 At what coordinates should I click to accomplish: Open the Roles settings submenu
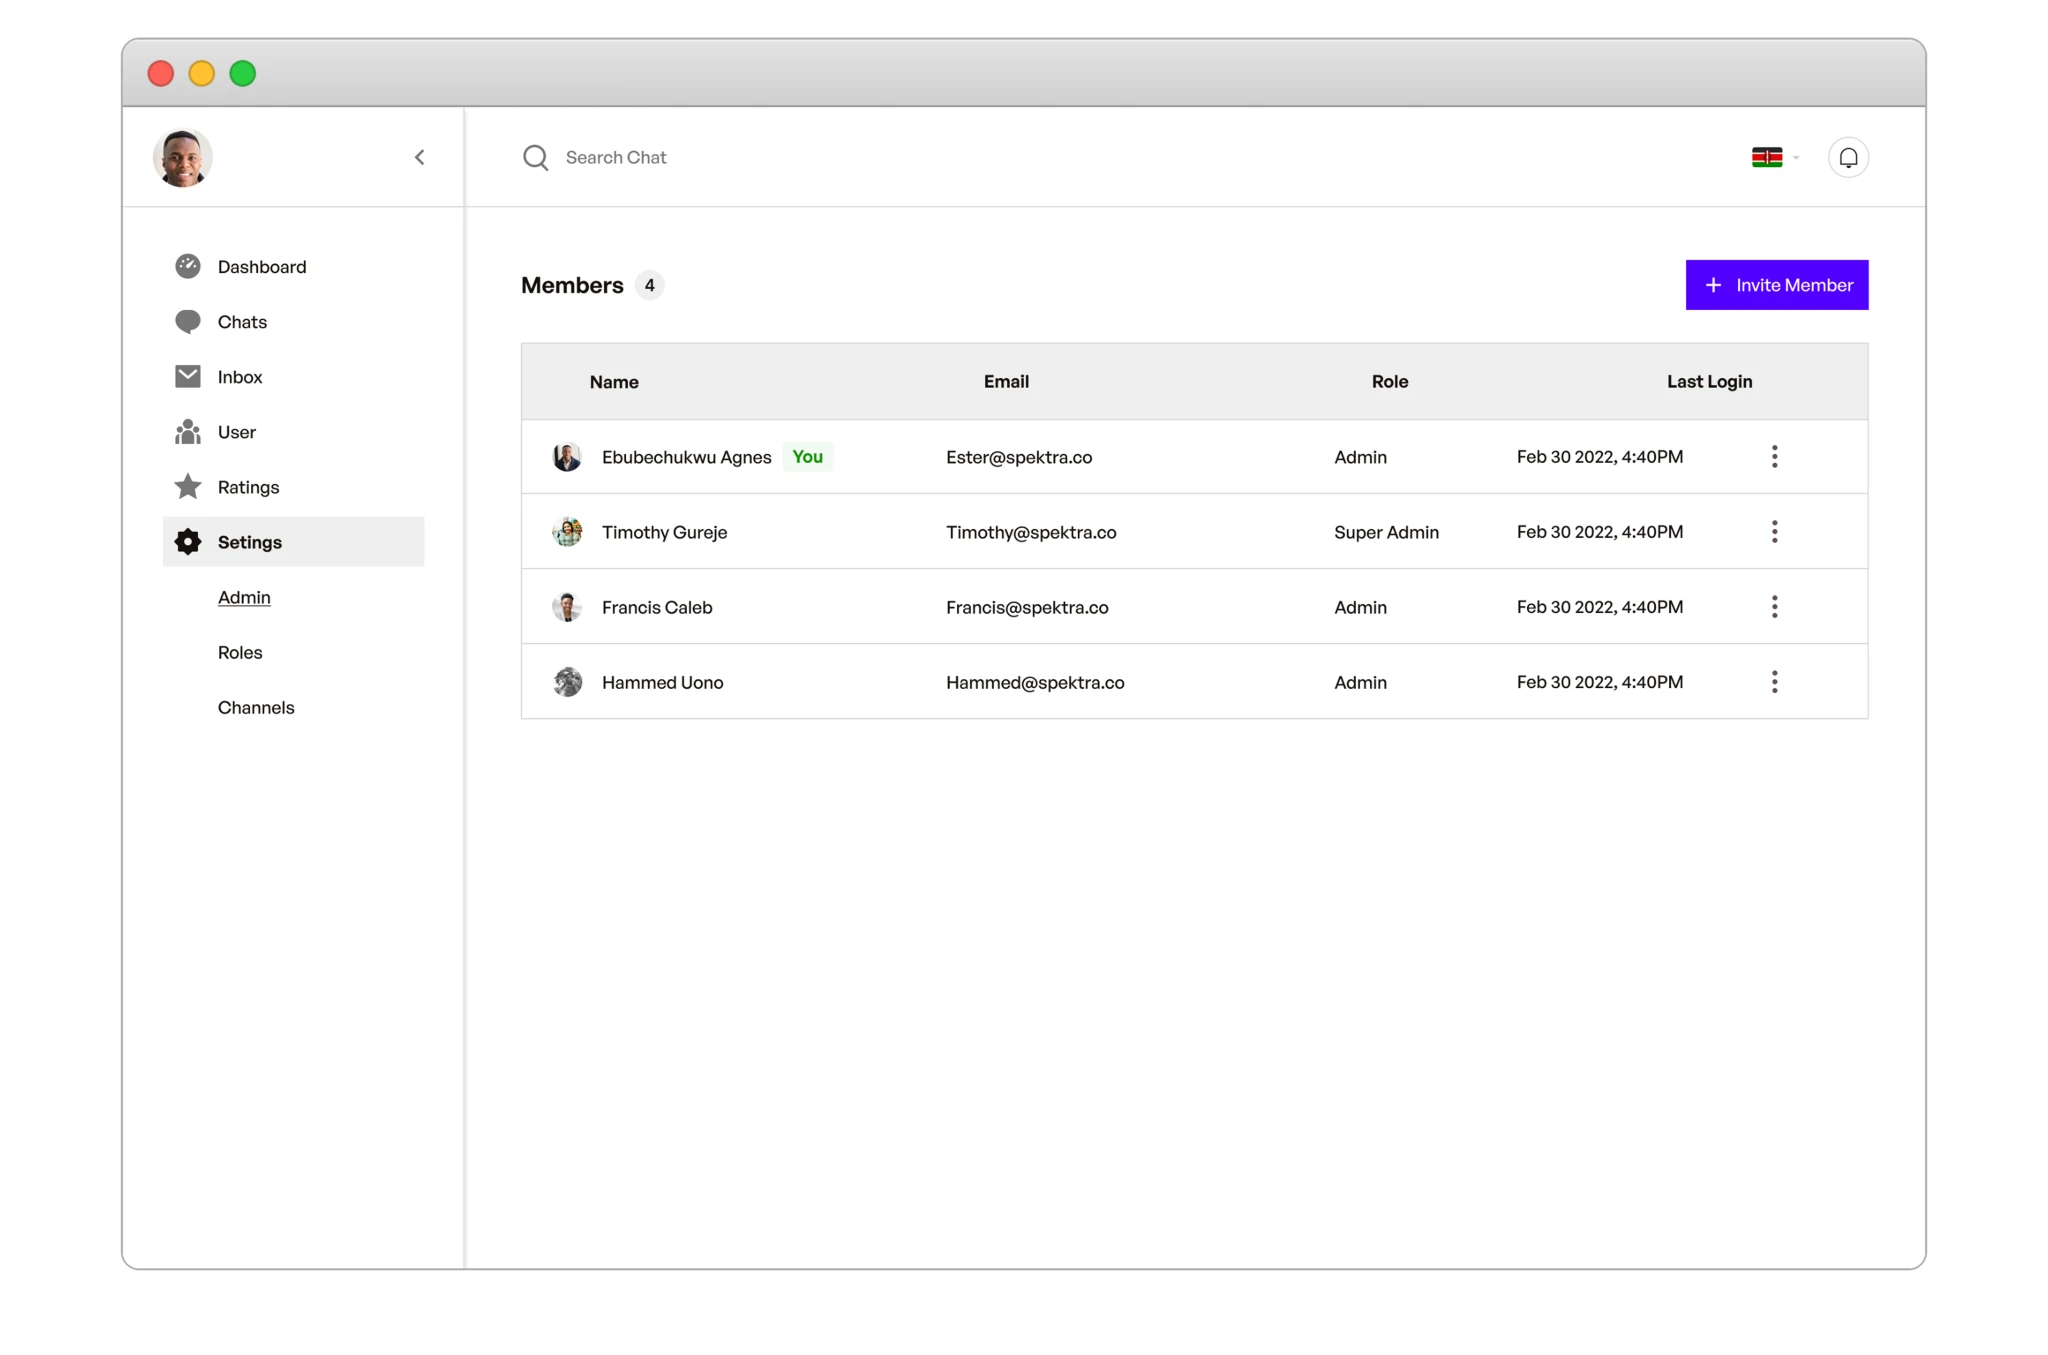click(x=240, y=652)
